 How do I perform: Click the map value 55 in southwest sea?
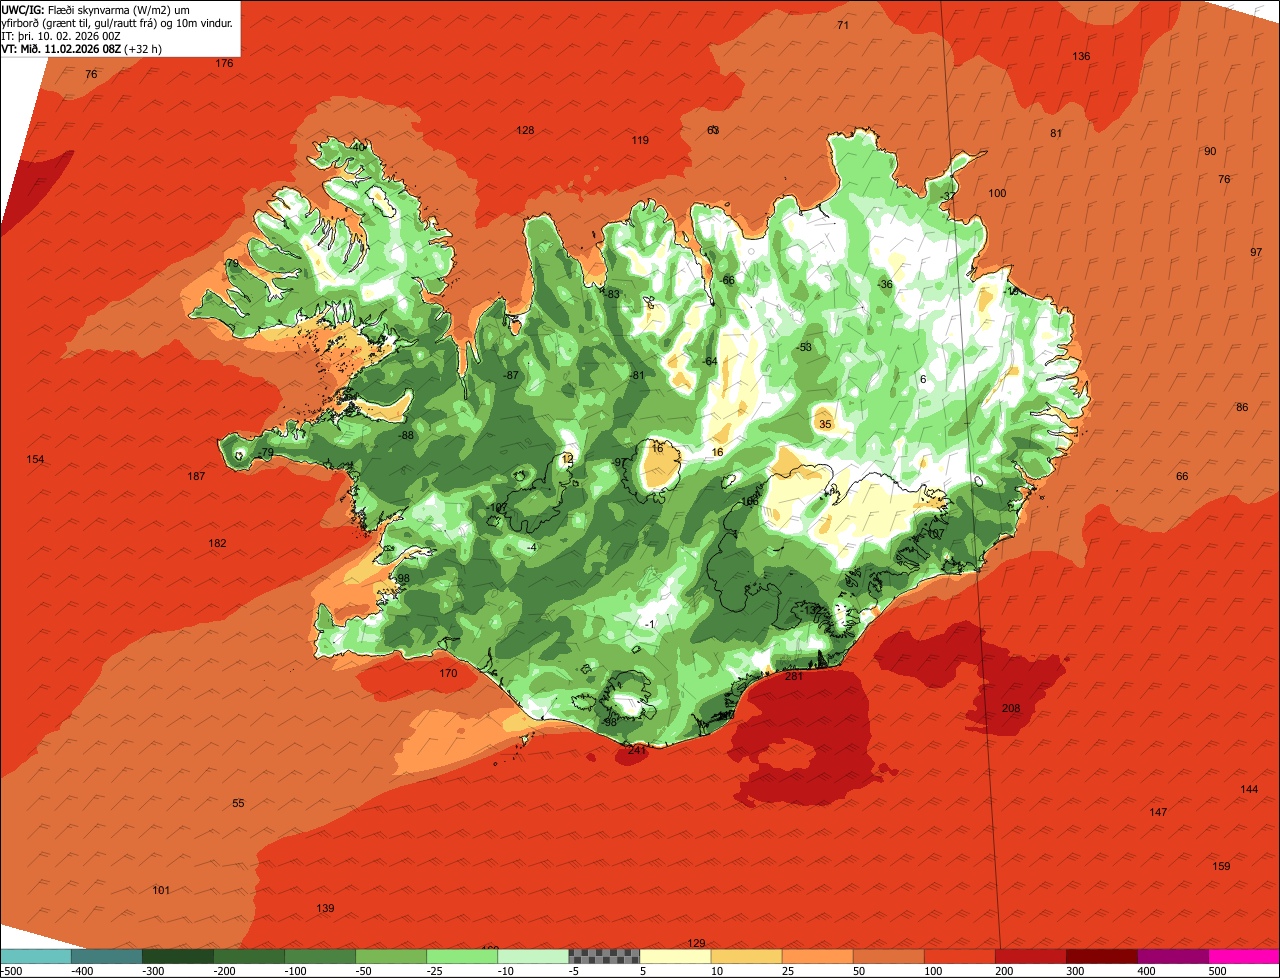pyautogui.click(x=238, y=803)
